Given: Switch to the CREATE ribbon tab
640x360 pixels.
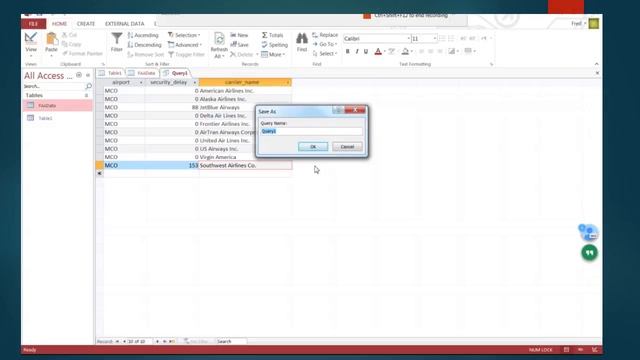Looking at the screenshot, I should coord(86,24).
